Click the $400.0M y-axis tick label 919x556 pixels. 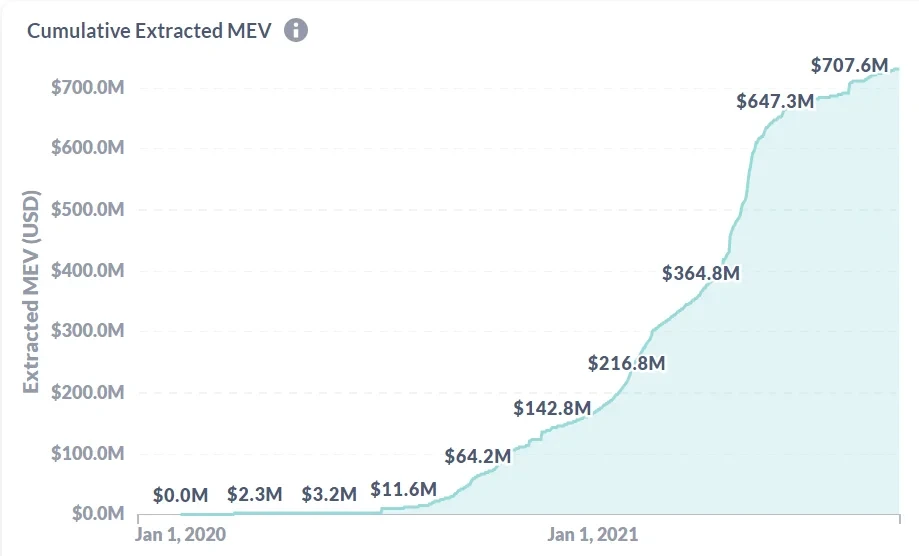pos(87,270)
